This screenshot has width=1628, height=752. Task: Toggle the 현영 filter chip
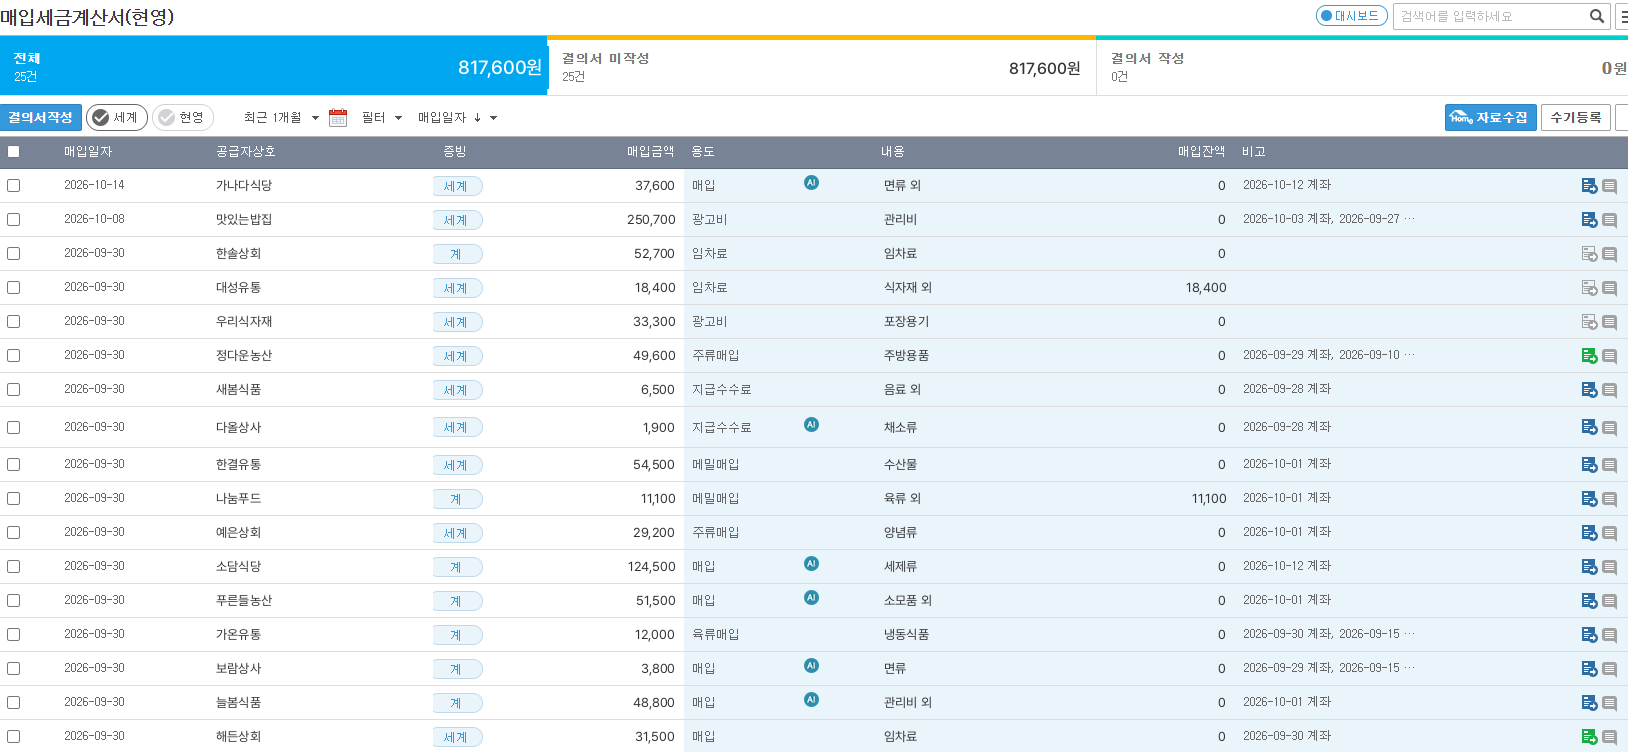coord(182,118)
